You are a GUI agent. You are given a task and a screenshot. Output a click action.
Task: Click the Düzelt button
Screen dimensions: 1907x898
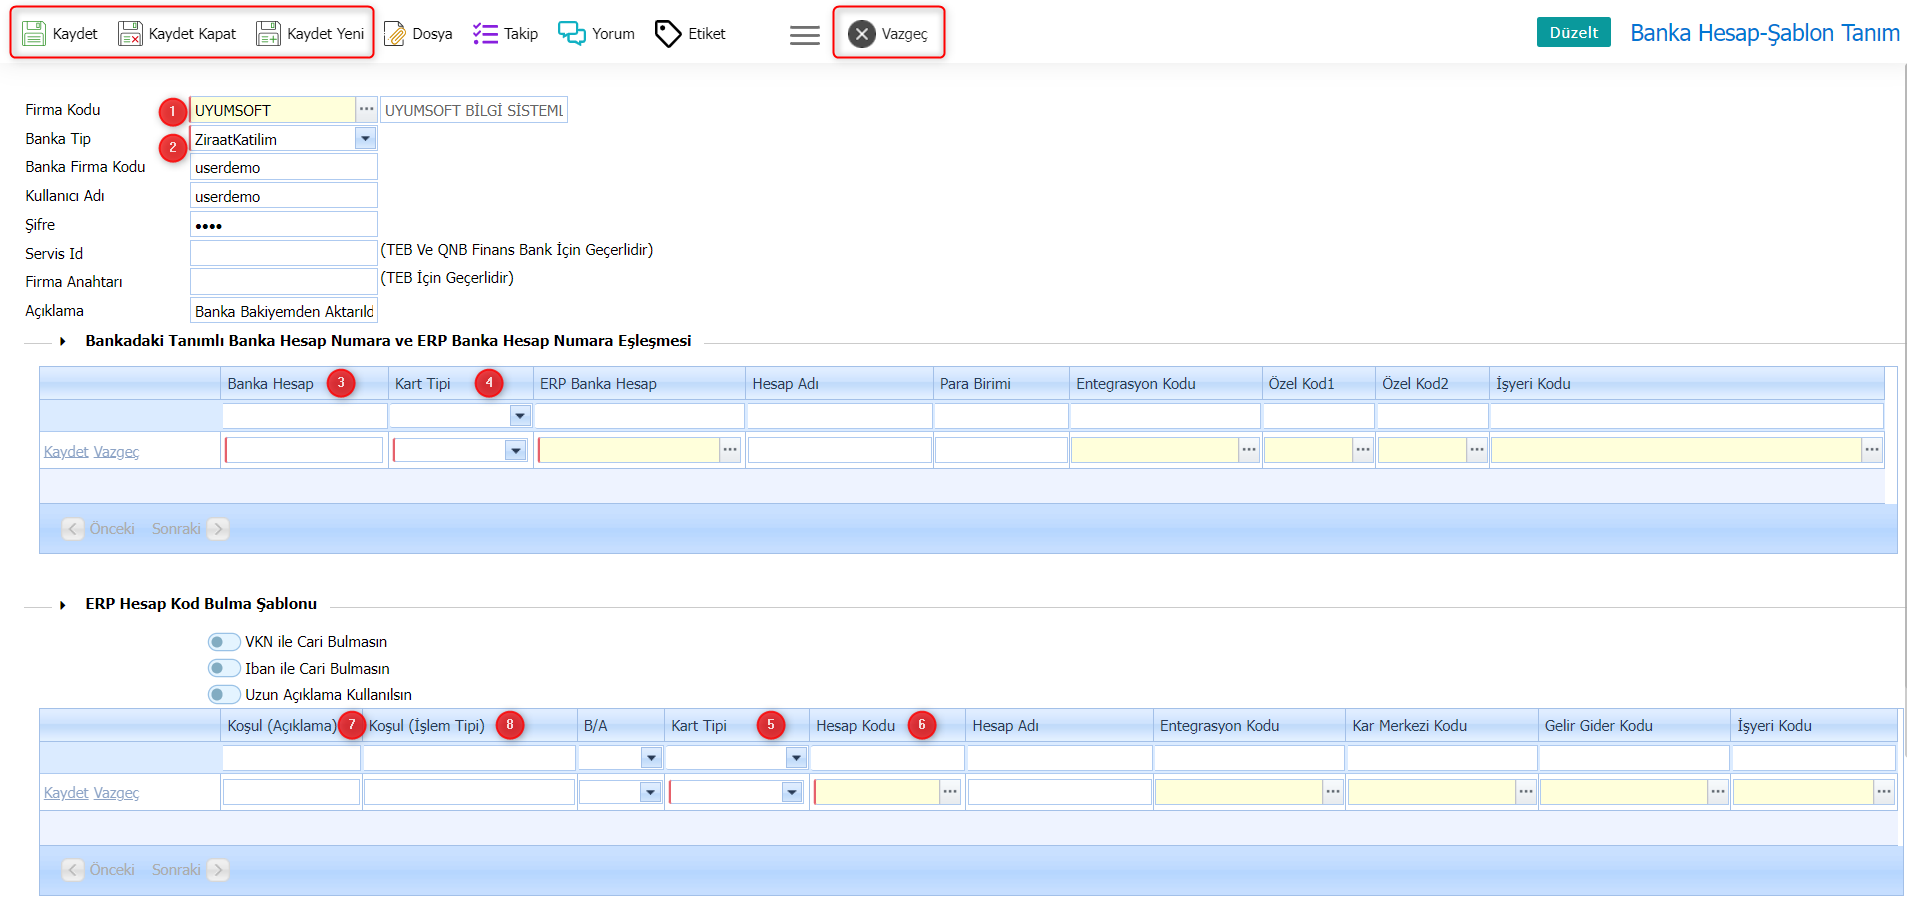pyautogui.click(x=1573, y=32)
